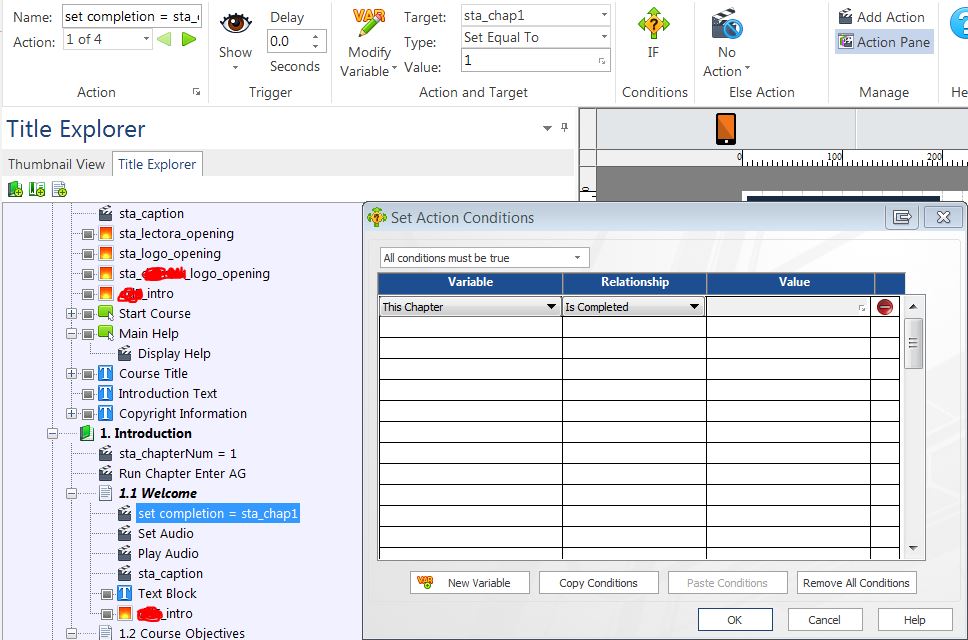Collapse the 1. Introduction chapter node
This screenshot has width=968, height=640.
coord(52,433)
